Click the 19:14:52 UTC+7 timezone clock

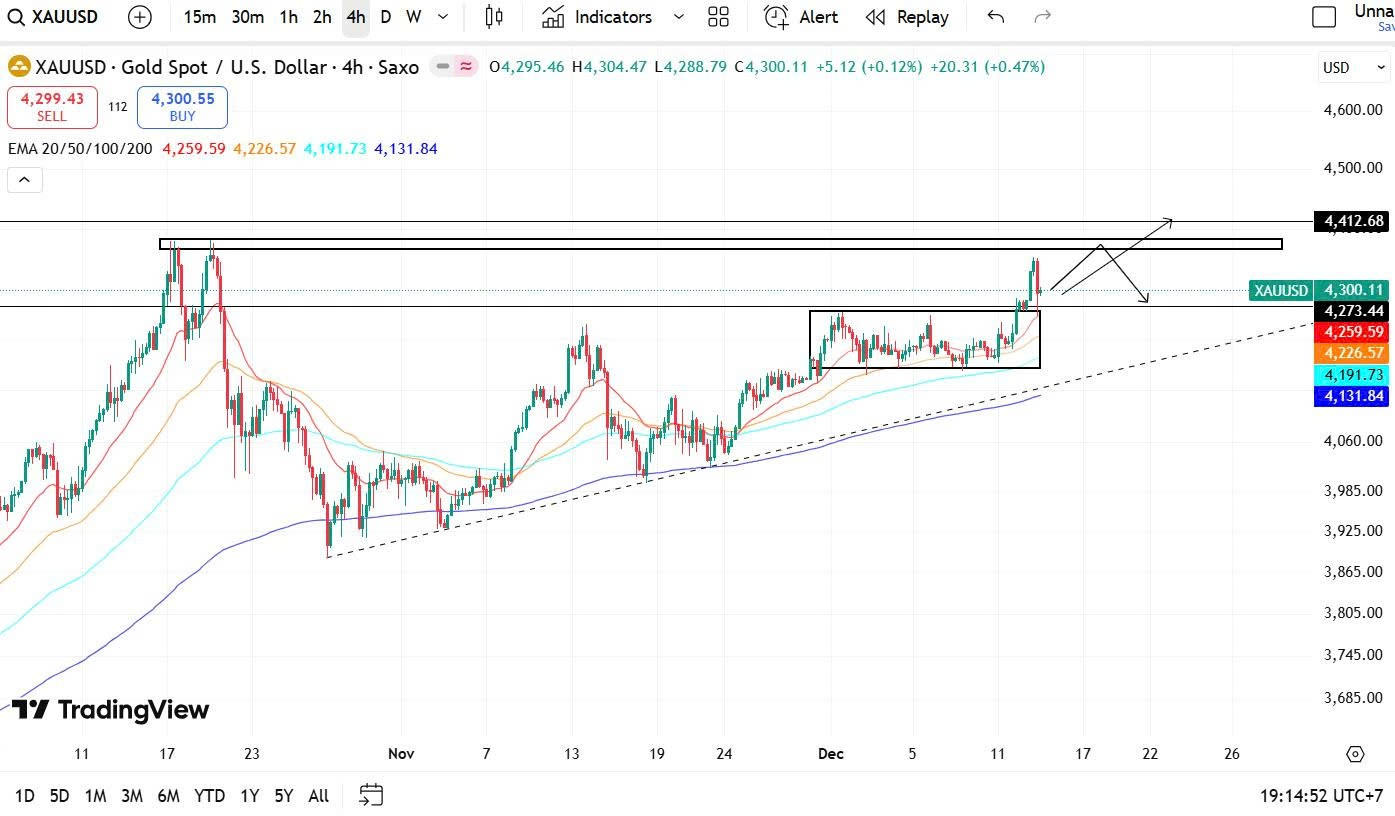tap(1322, 796)
